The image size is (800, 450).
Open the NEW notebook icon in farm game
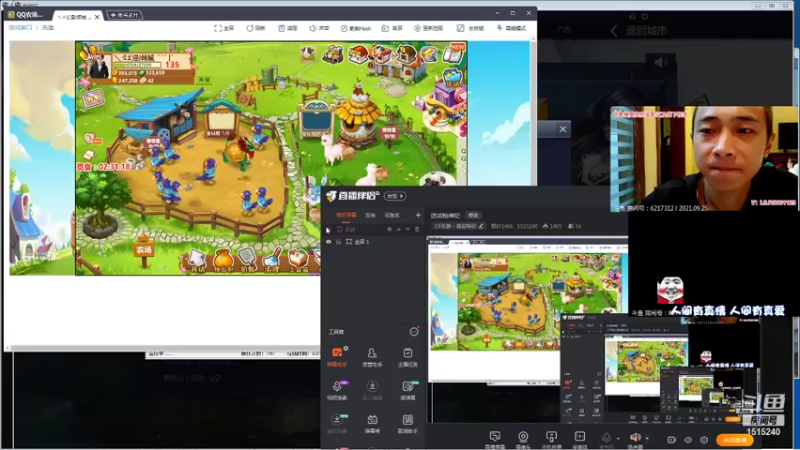coord(454,54)
